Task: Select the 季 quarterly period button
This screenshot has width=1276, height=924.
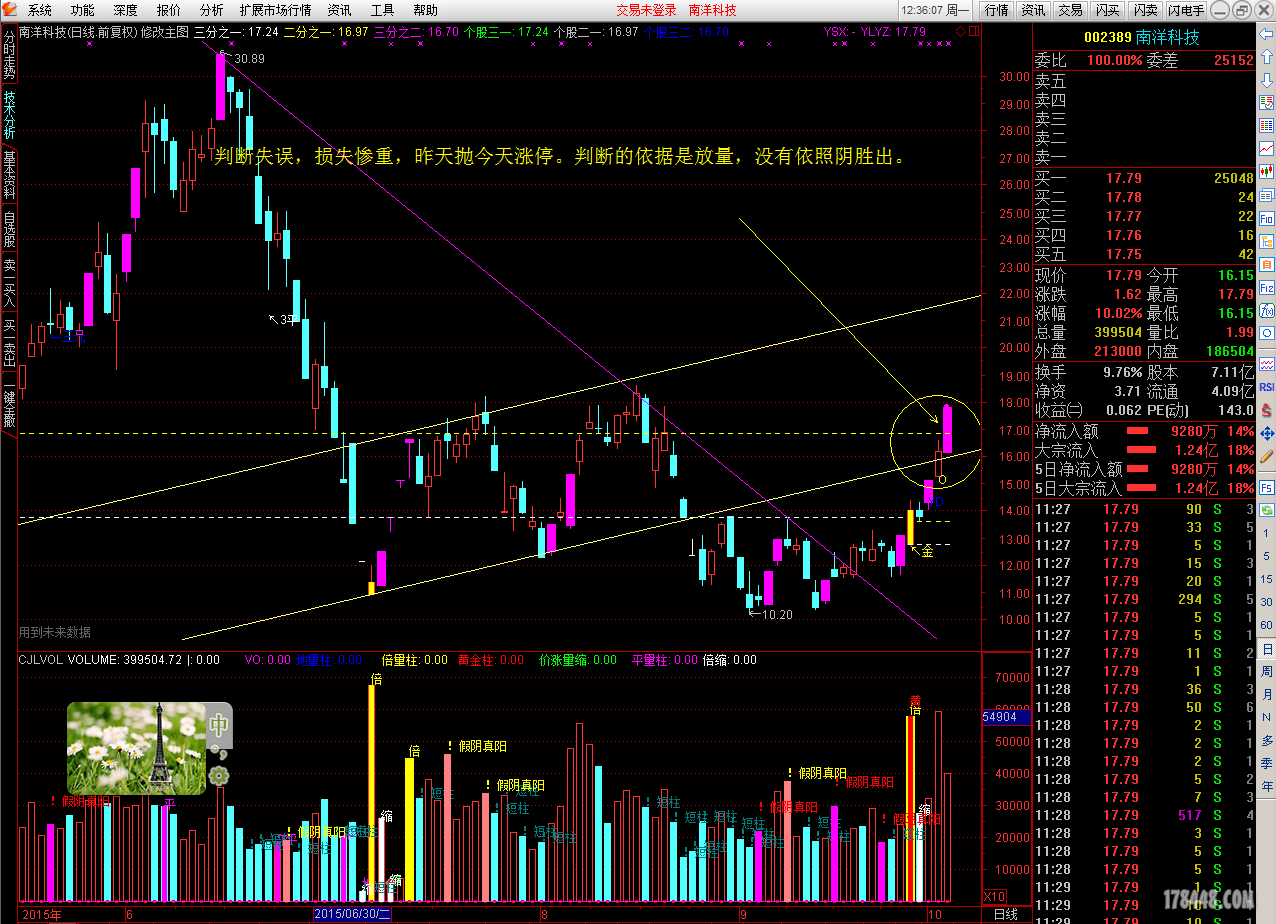Action: pos(1266,763)
